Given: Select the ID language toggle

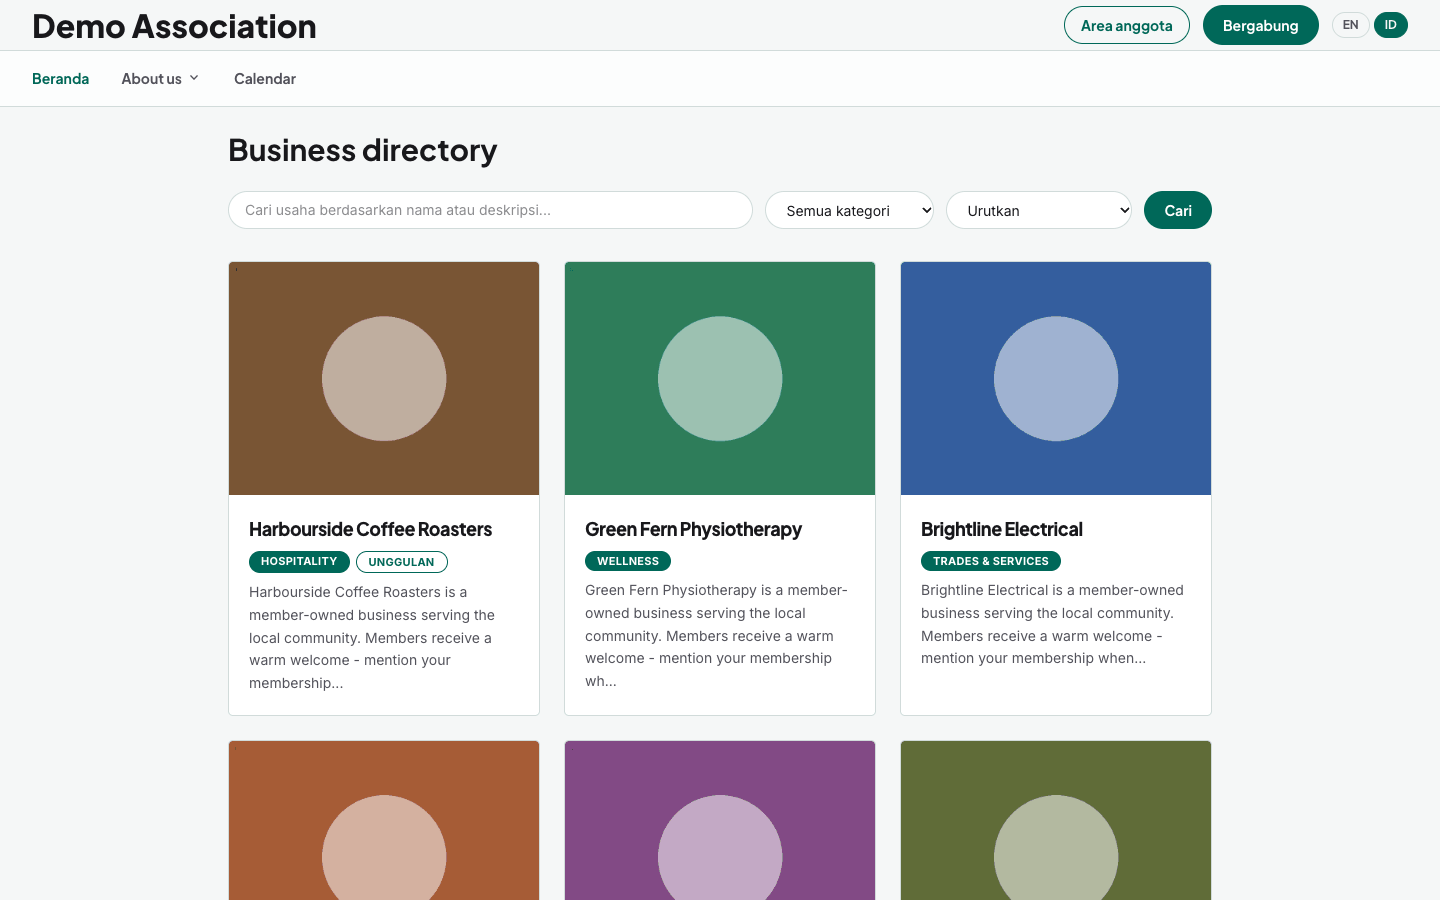Looking at the screenshot, I should click(x=1390, y=25).
